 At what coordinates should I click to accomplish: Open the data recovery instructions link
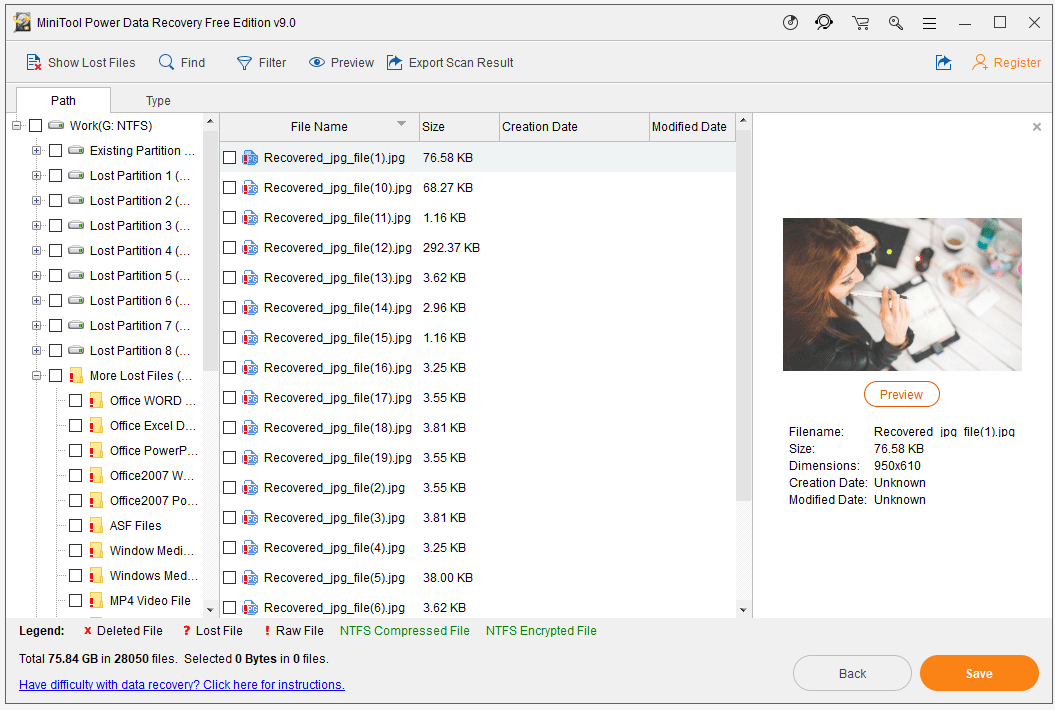tap(182, 684)
